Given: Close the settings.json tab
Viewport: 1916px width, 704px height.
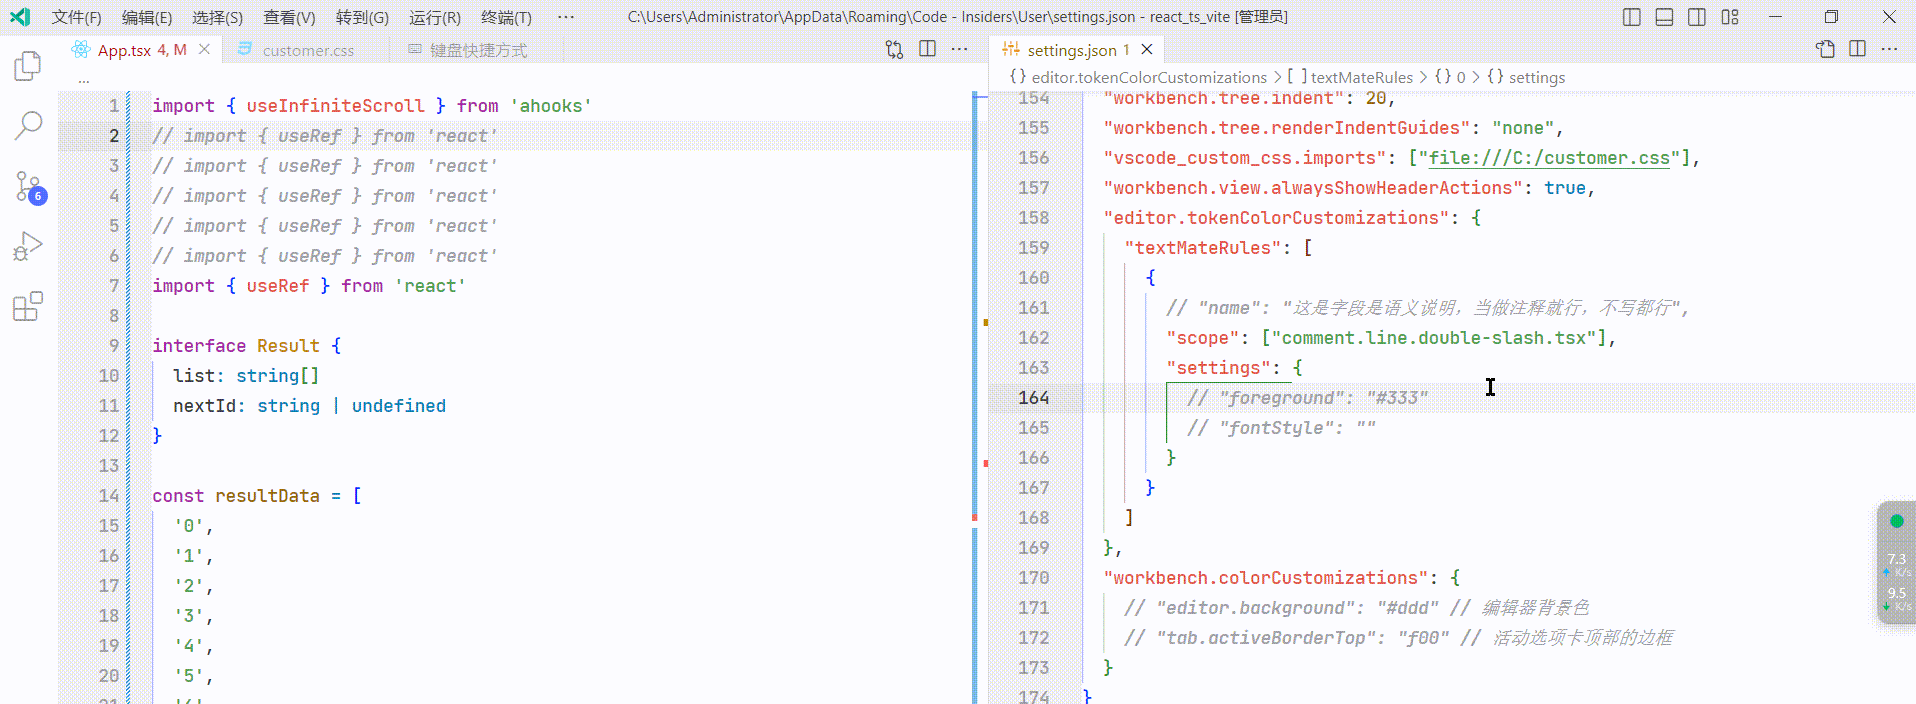Looking at the screenshot, I should [x=1147, y=49].
